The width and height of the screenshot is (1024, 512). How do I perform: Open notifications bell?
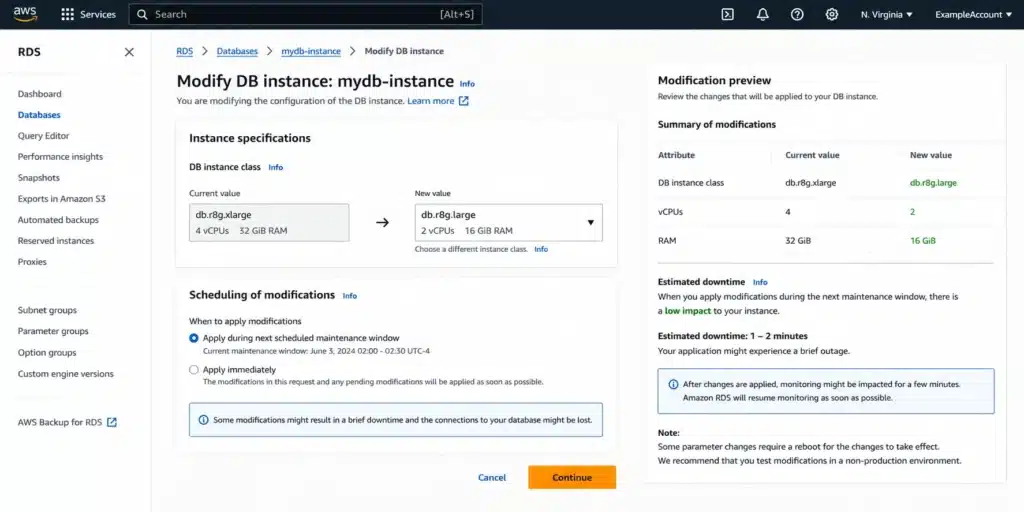(x=762, y=14)
